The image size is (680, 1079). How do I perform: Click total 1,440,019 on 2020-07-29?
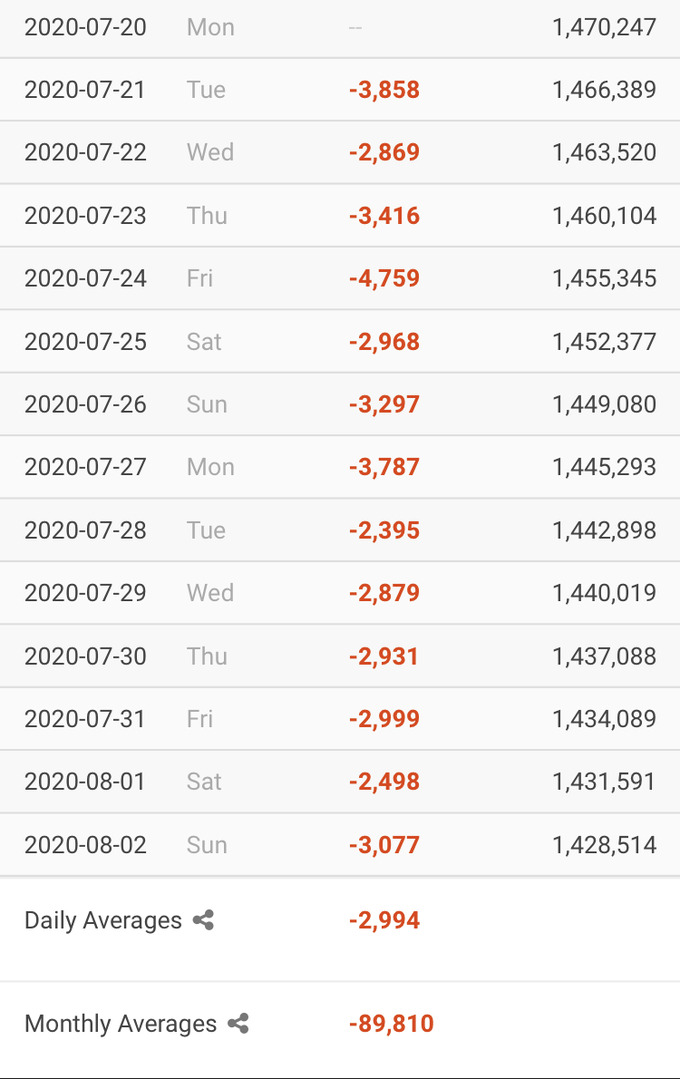coord(604,593)
